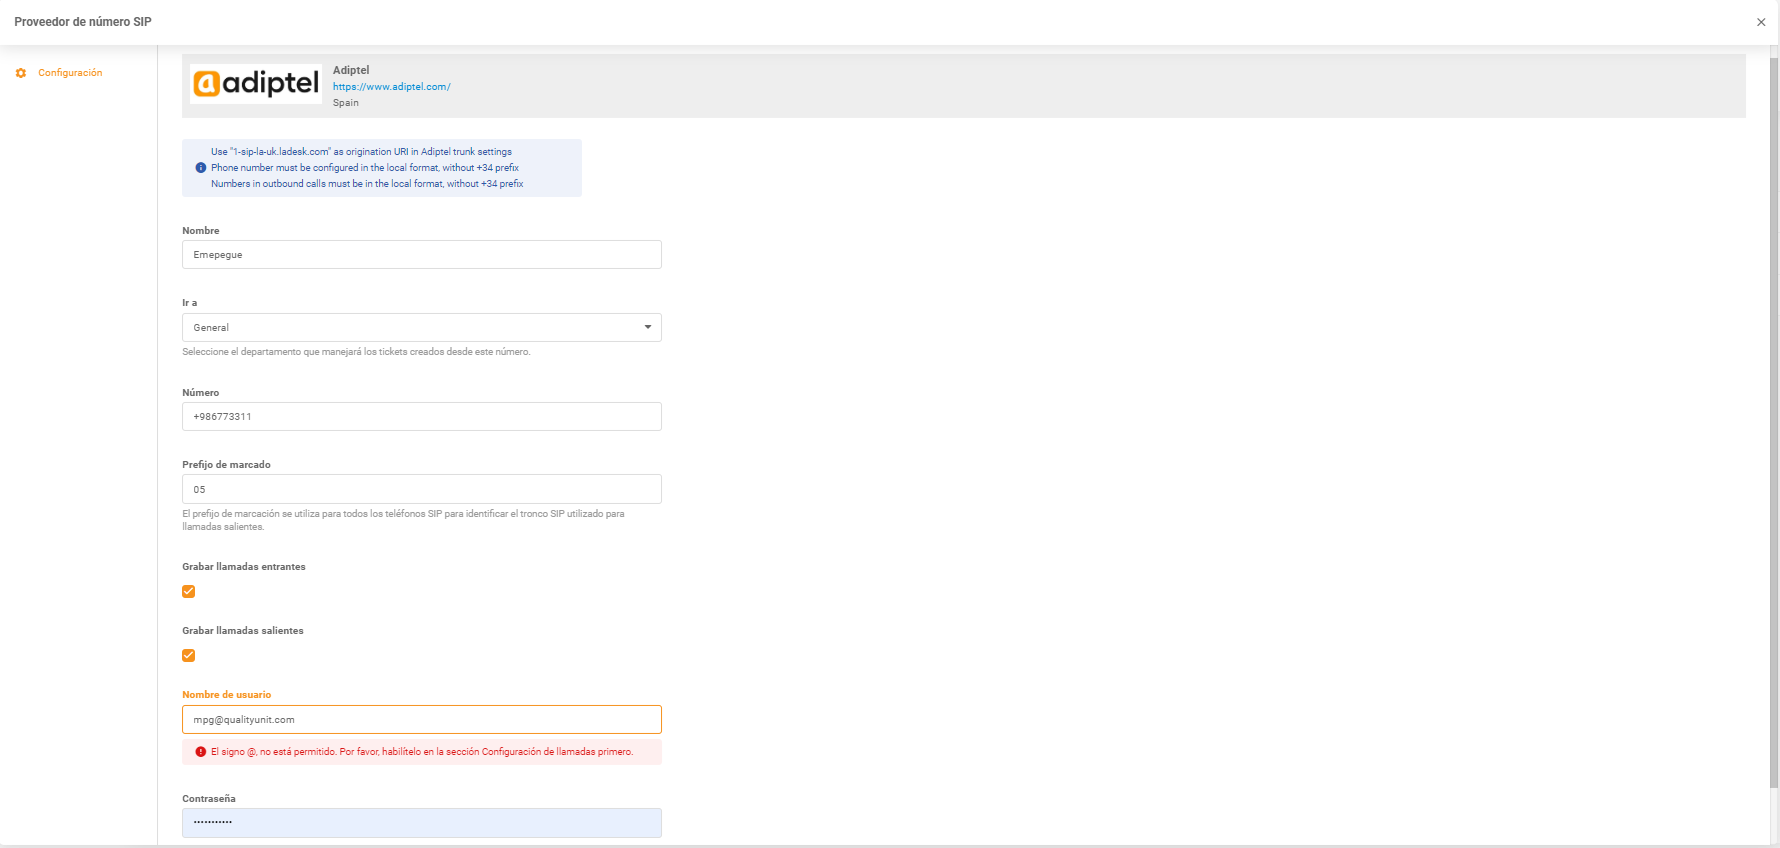Click the Adiptel logo image

(256, 84)
